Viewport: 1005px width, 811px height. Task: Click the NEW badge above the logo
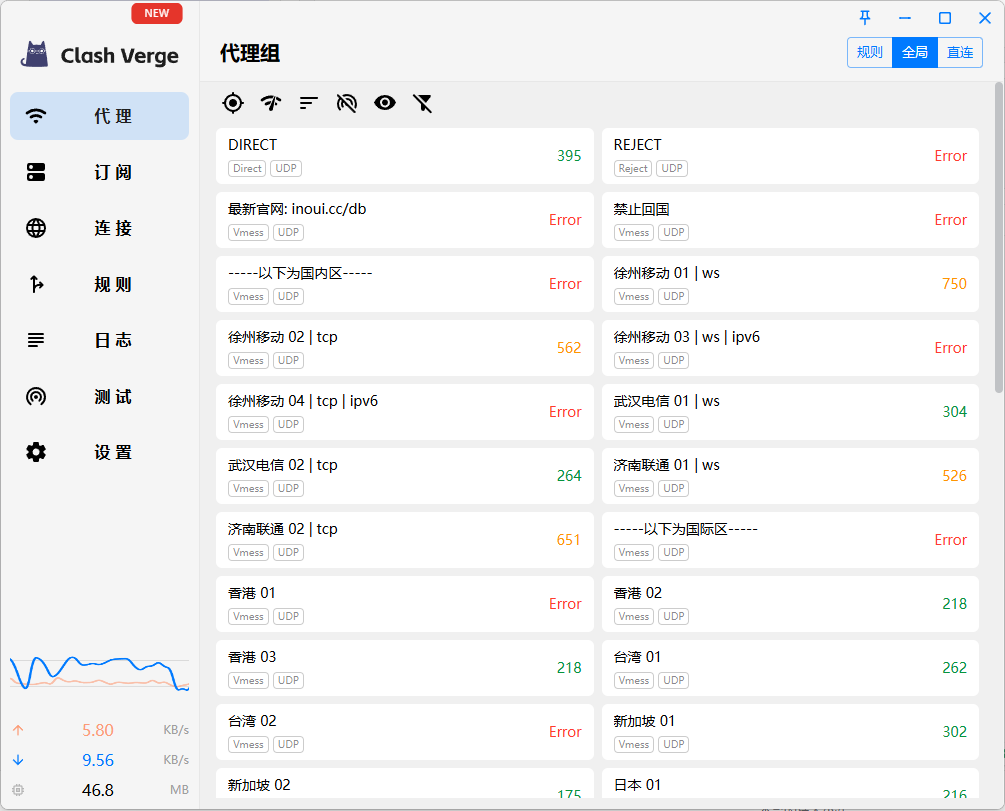tap(157, 13)
